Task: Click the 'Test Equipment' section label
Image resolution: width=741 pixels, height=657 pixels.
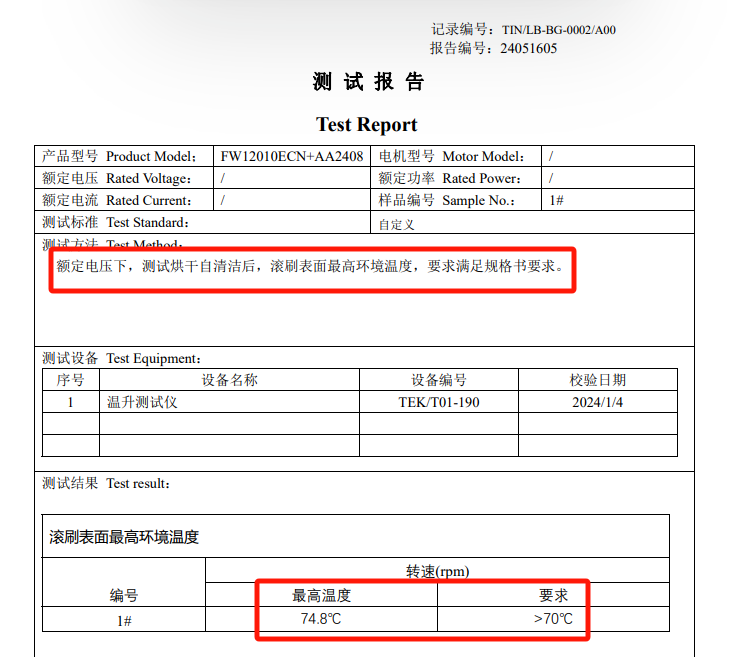Action: 121,358
